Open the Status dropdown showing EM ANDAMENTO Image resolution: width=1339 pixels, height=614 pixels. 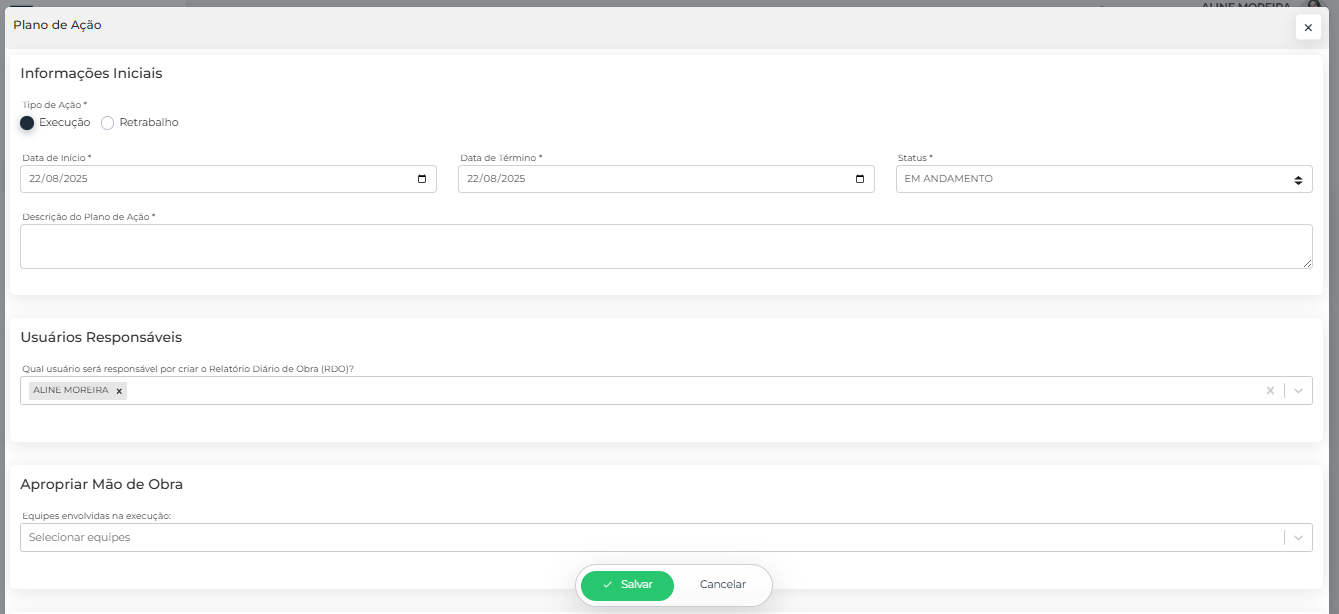pos(1103,179)
